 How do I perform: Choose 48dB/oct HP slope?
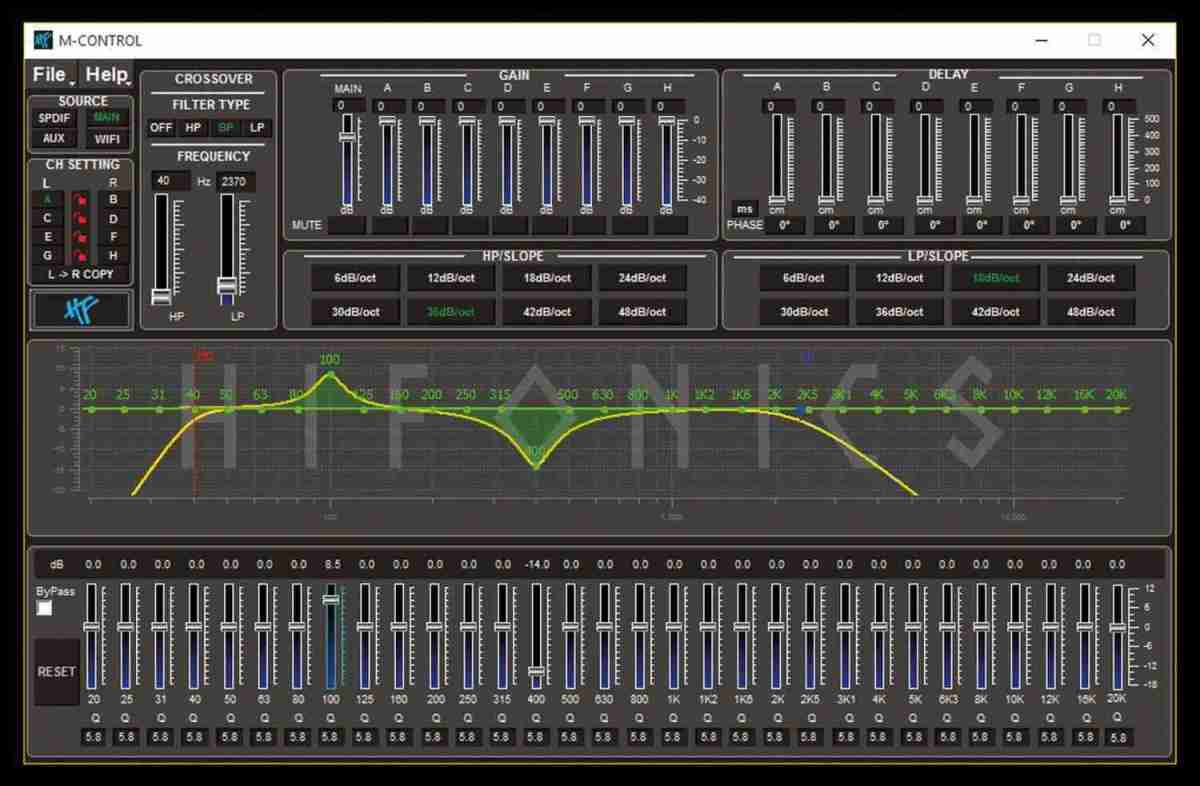click(642, 311)
